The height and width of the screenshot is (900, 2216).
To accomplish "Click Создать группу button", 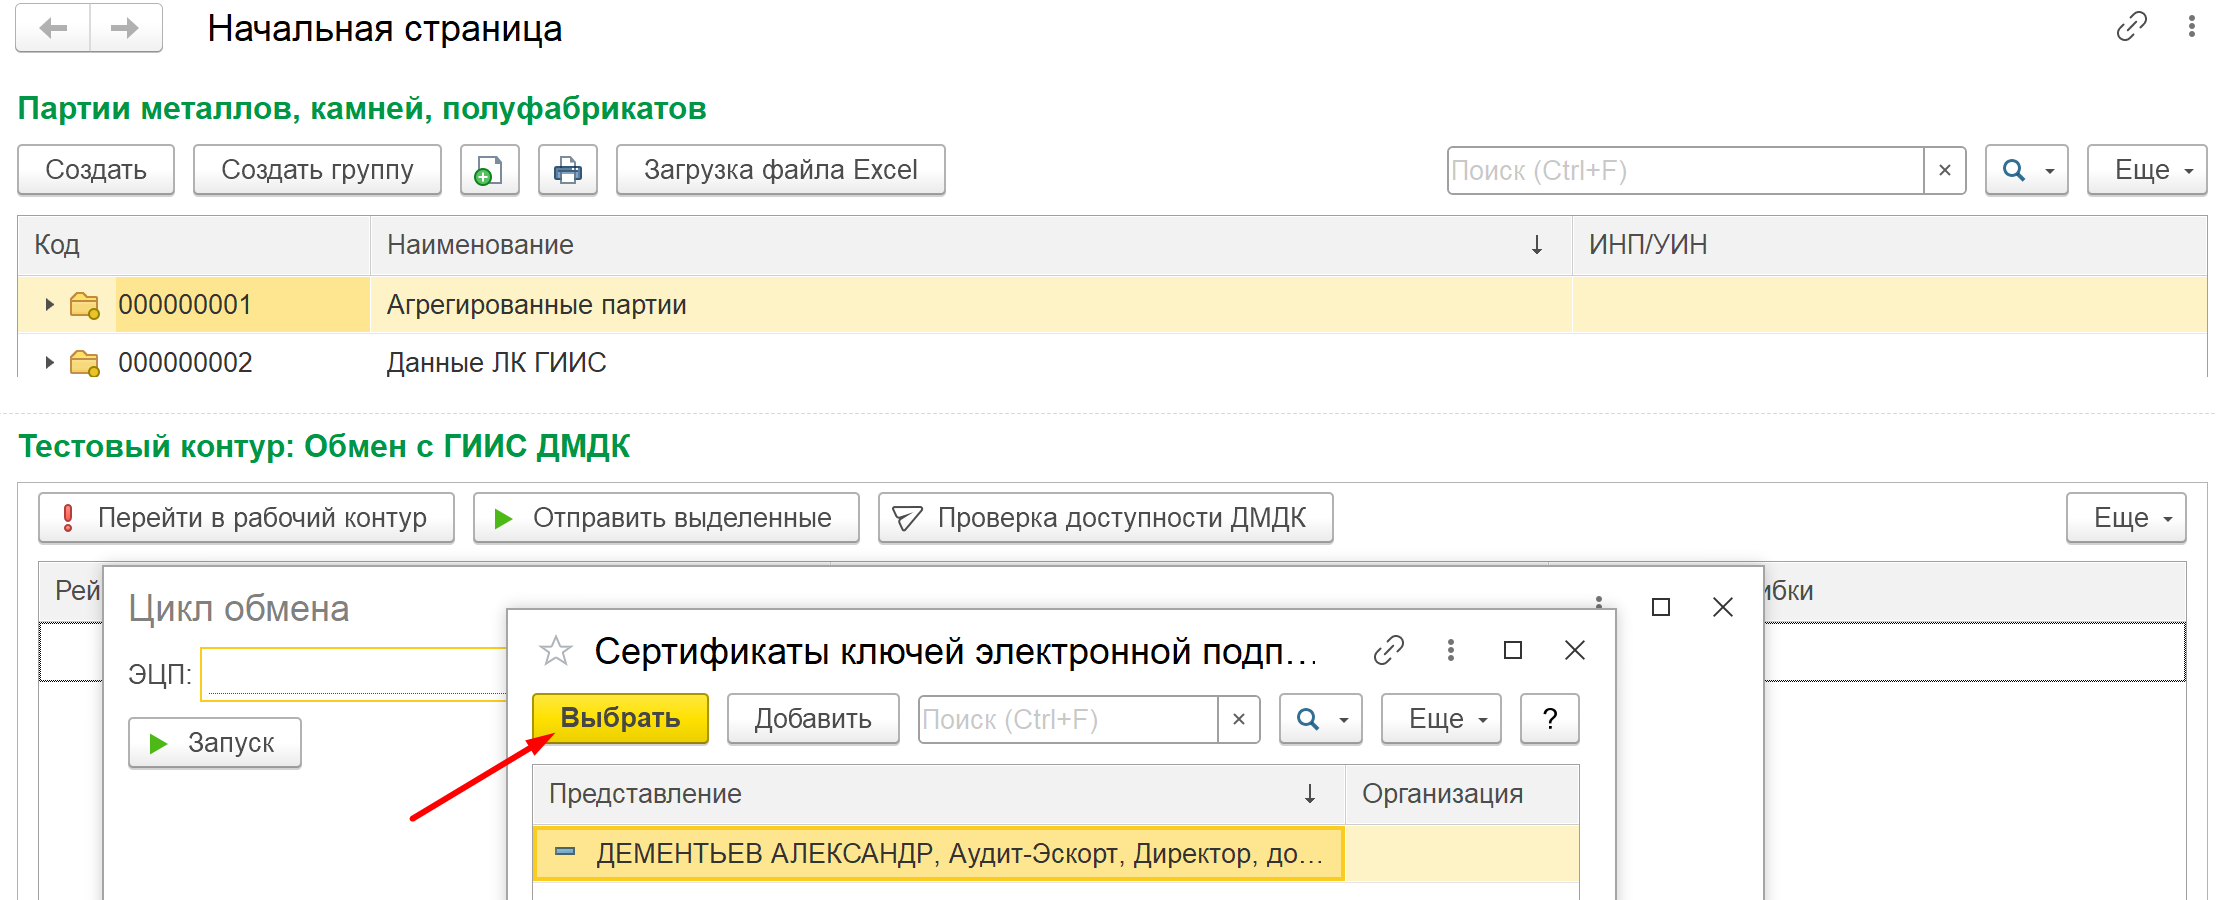I will tap(317, 170).
